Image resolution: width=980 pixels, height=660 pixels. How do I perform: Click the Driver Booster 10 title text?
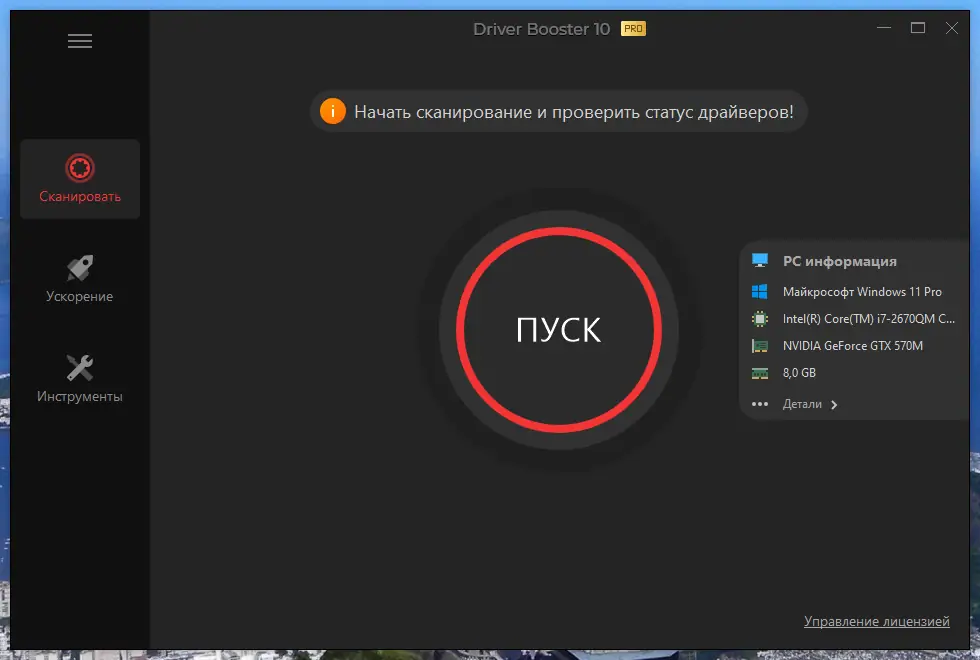pyautogui.click(x=541, y=29)
